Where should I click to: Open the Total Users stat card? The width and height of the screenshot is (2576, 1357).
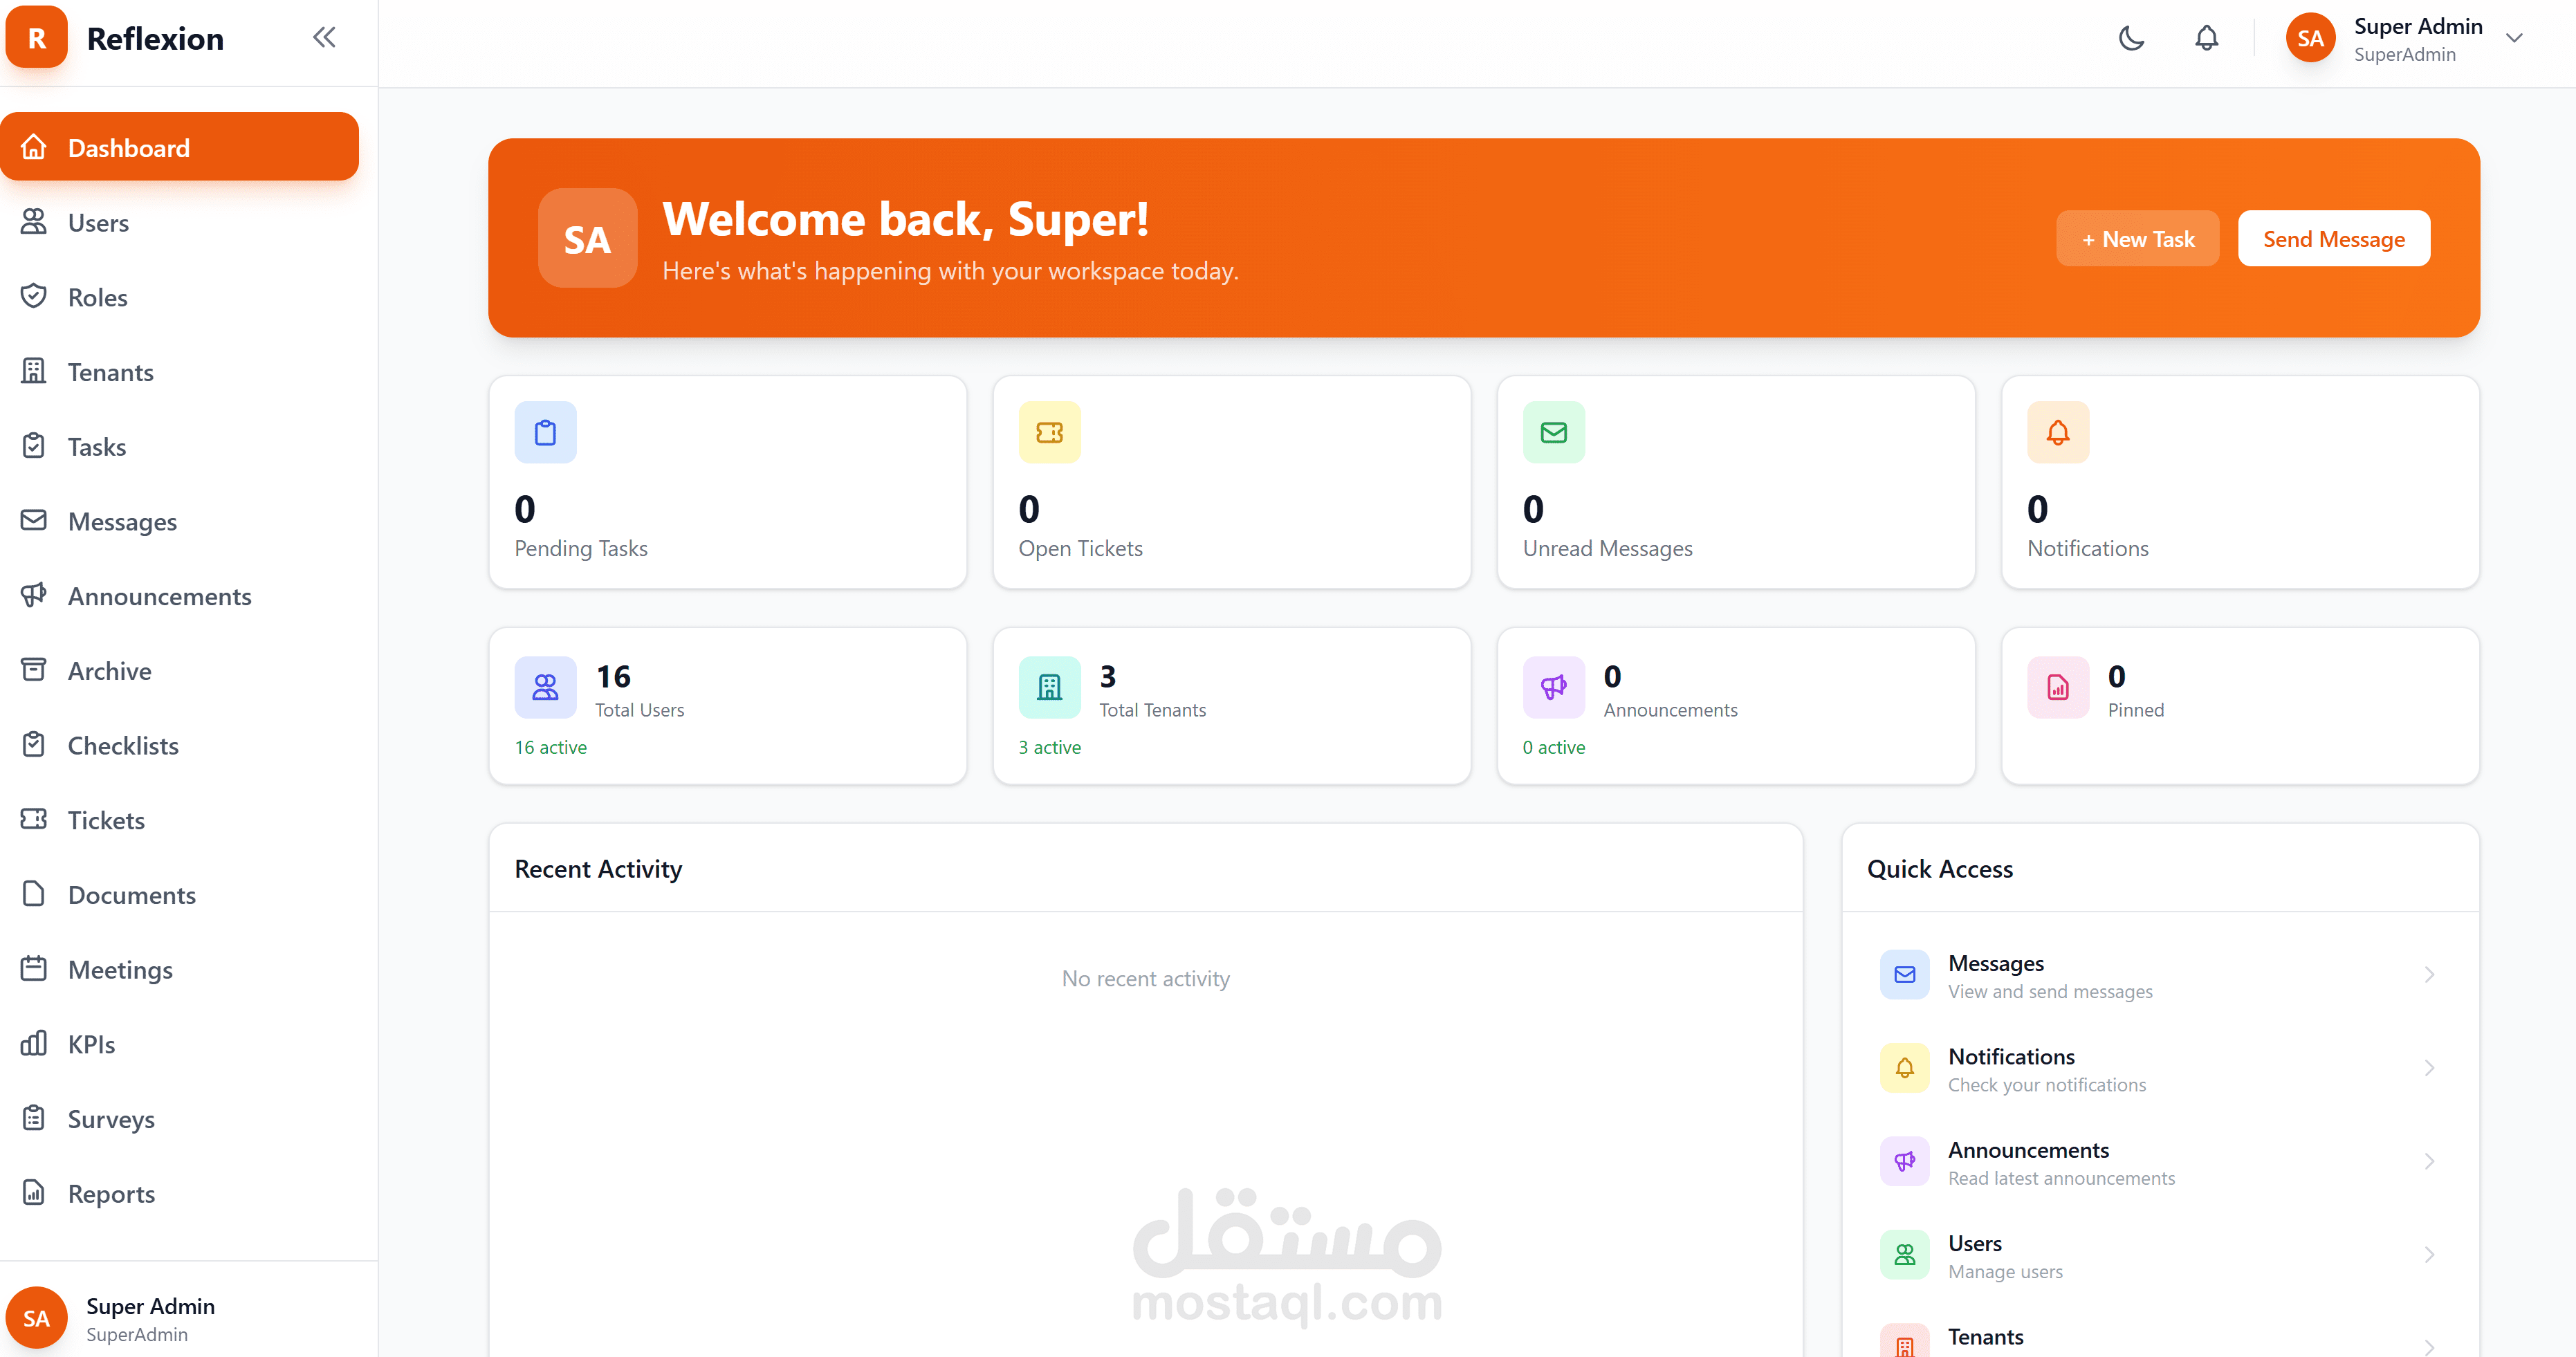(727, 705)
